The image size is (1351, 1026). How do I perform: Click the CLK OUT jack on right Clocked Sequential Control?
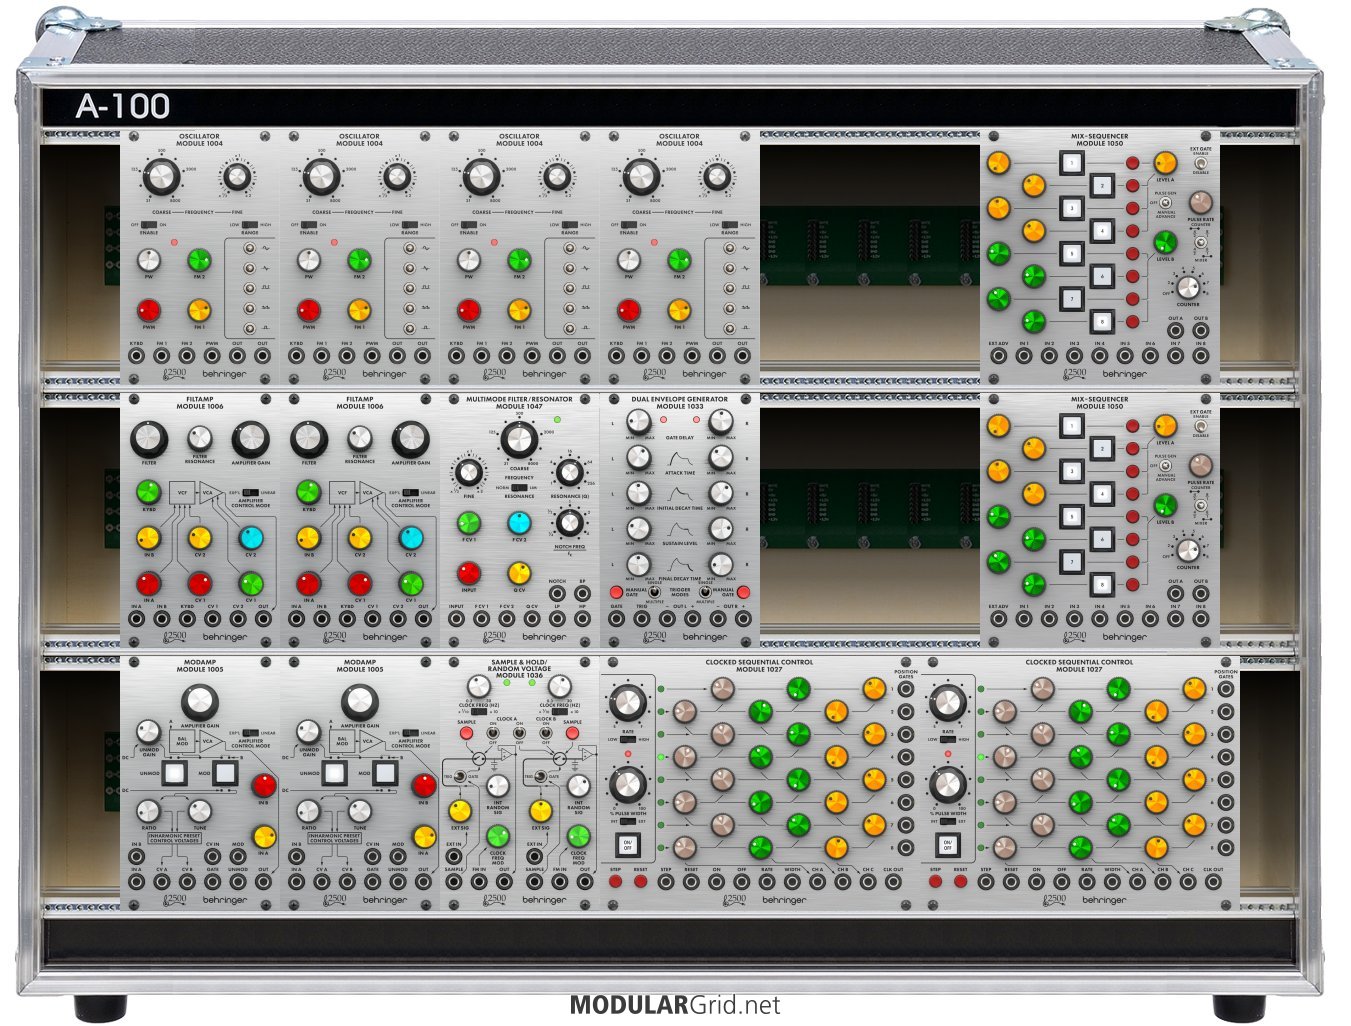1213,883
